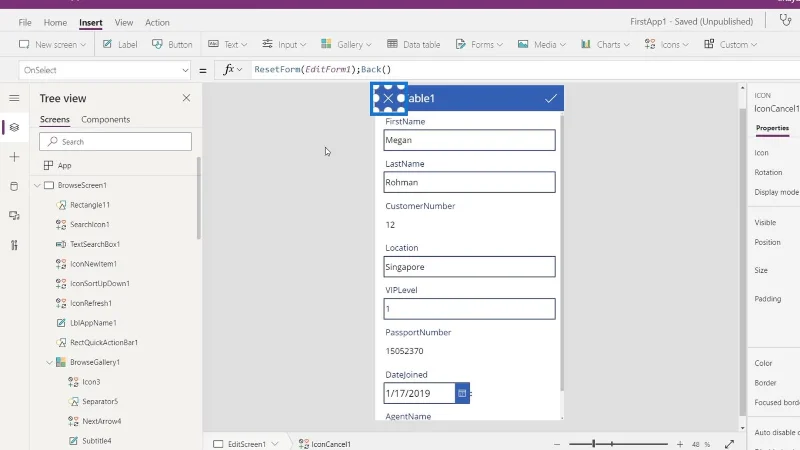Expand the fx formula options
Image resolution: width=800 pixels, height=450 pixels.
[239, 70]
